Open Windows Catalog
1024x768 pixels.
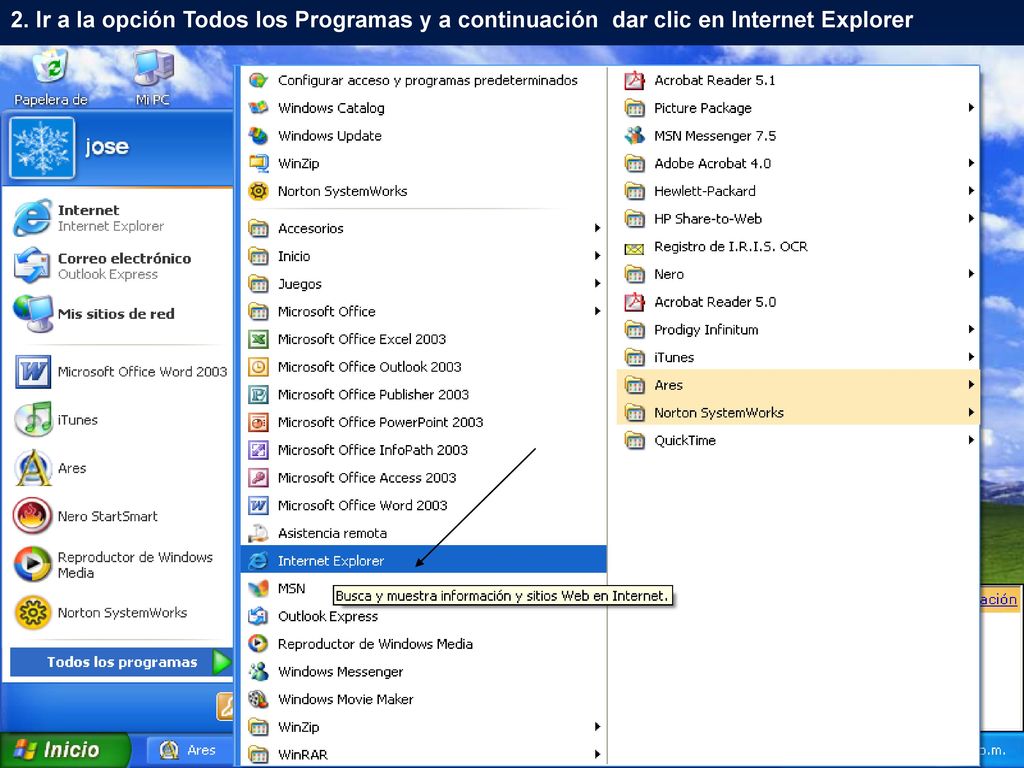click(x=423, y=108)
